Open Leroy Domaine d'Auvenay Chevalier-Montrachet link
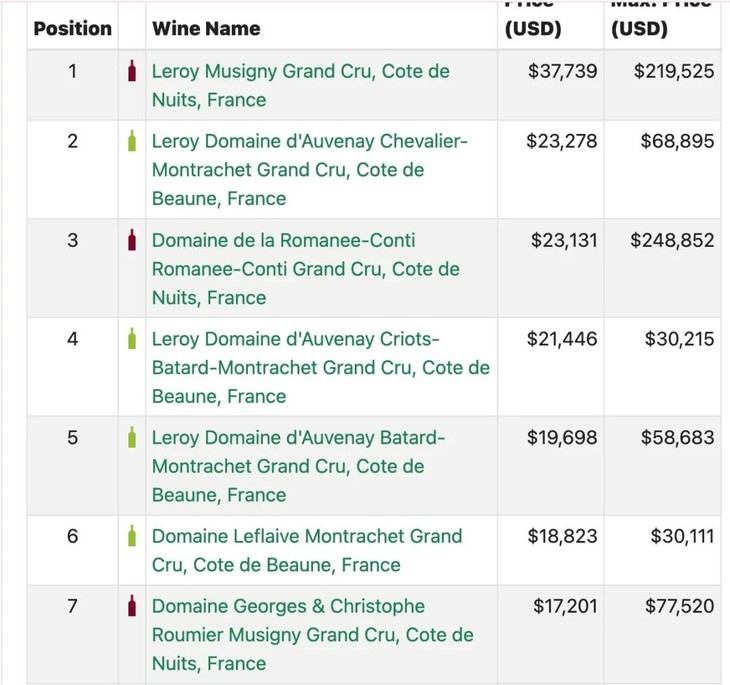The image size is (730, 685). 309,142
